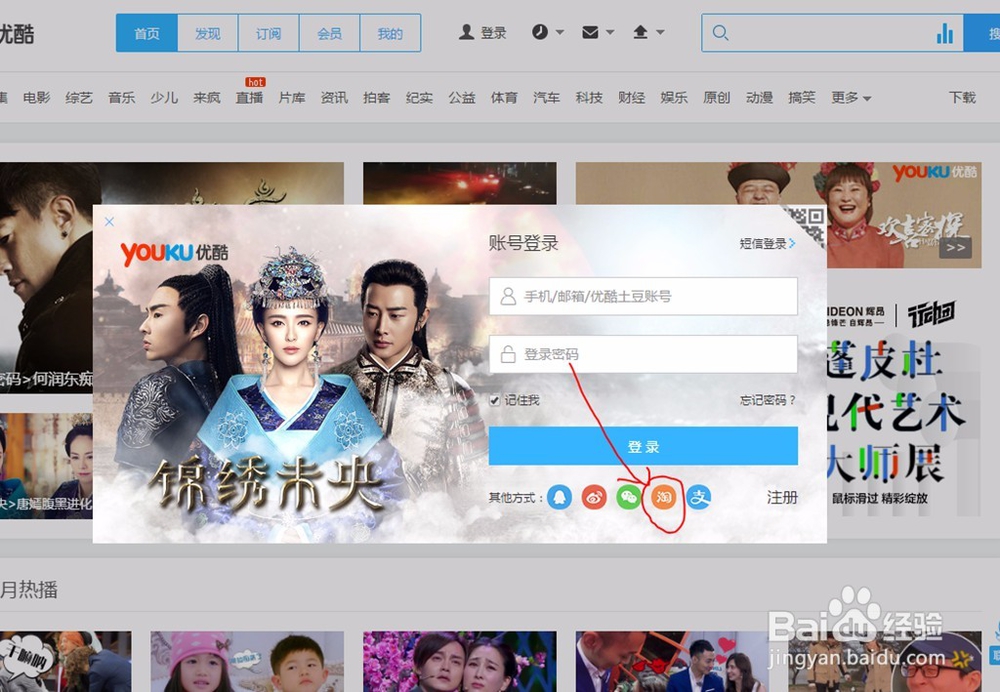Expand the messages dropdown arrow

(610, 32)
